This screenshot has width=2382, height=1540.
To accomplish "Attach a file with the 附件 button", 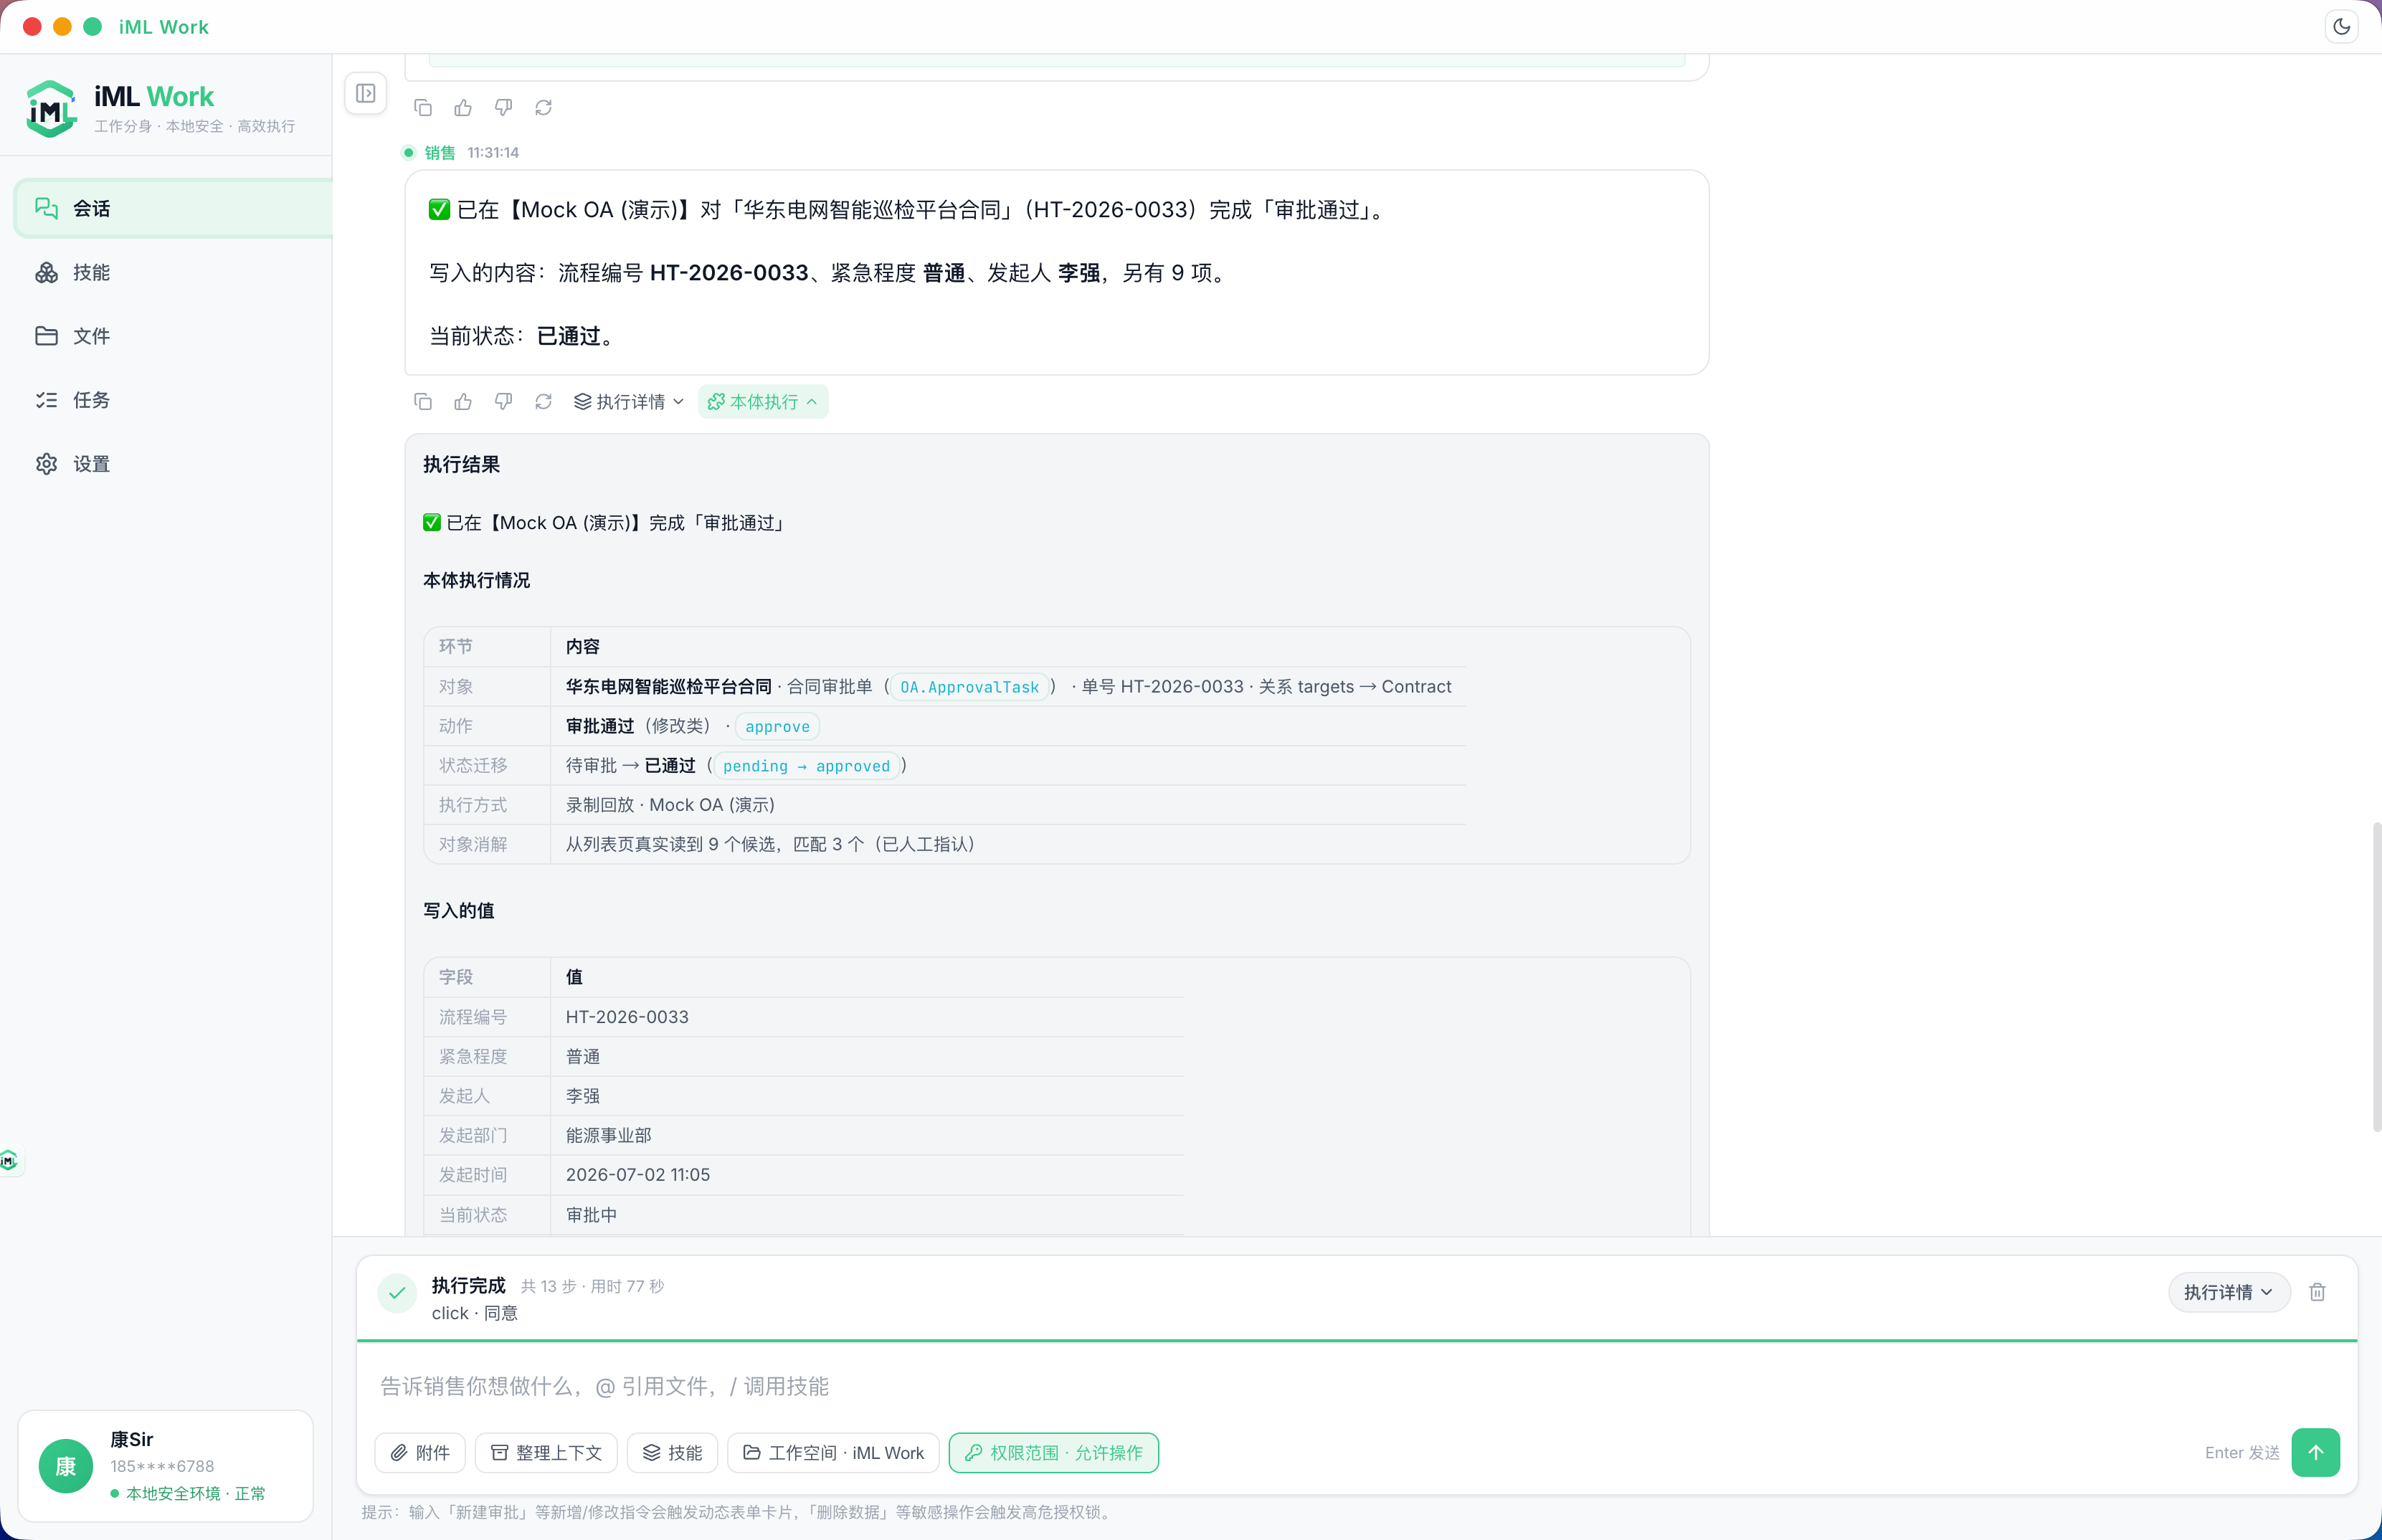I will 420,1452.
